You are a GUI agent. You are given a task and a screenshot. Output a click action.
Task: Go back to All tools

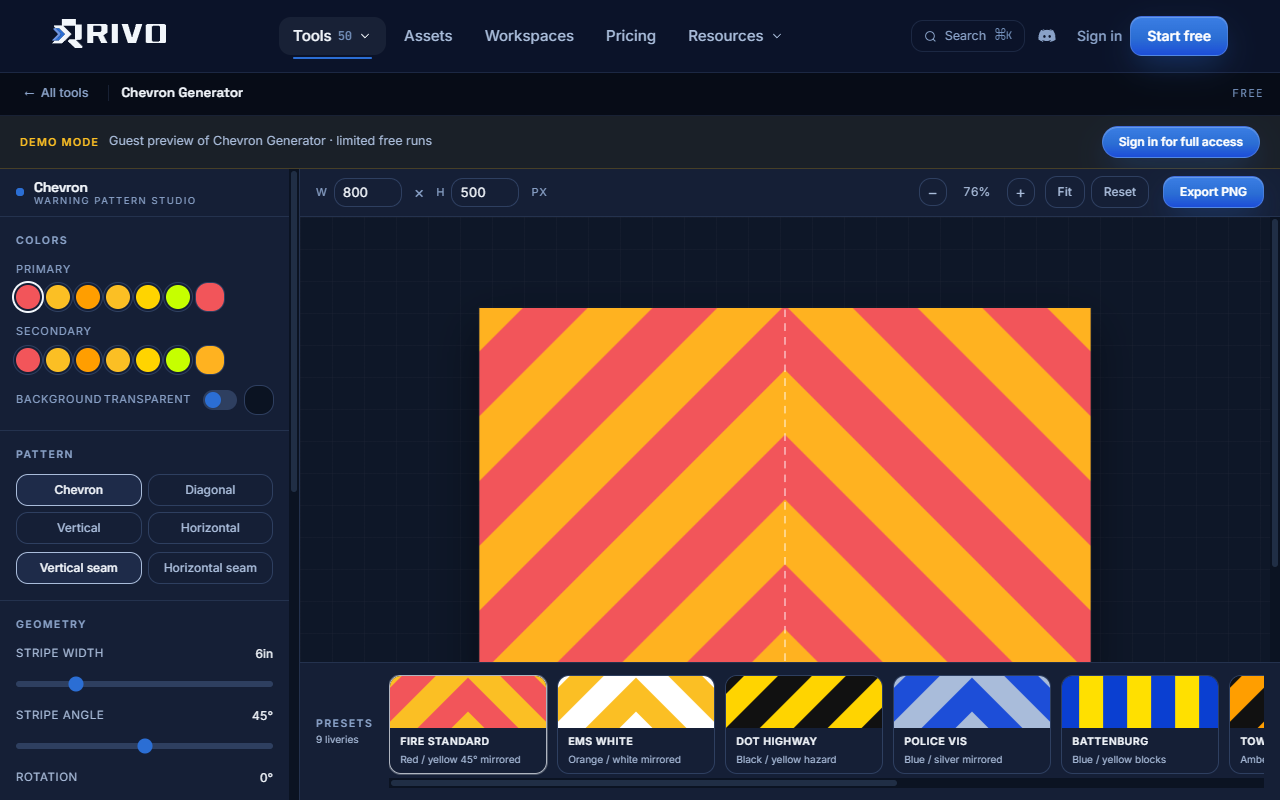click(x=56, y=93)
